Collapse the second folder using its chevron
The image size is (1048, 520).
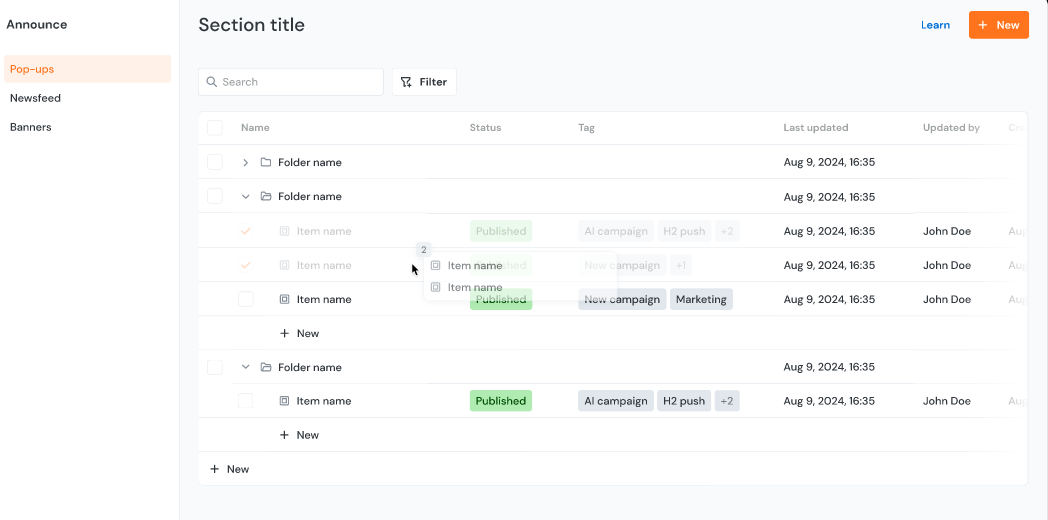(x=246, y=197)
